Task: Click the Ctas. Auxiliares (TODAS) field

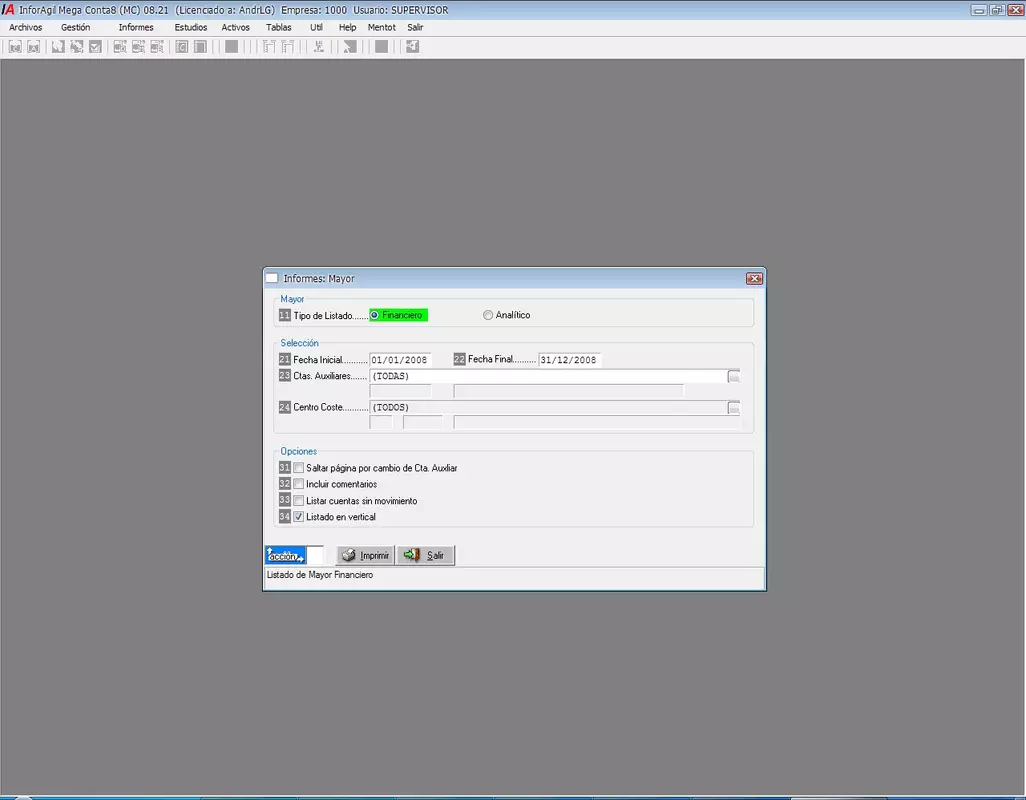Action: (x=548, y=376)
